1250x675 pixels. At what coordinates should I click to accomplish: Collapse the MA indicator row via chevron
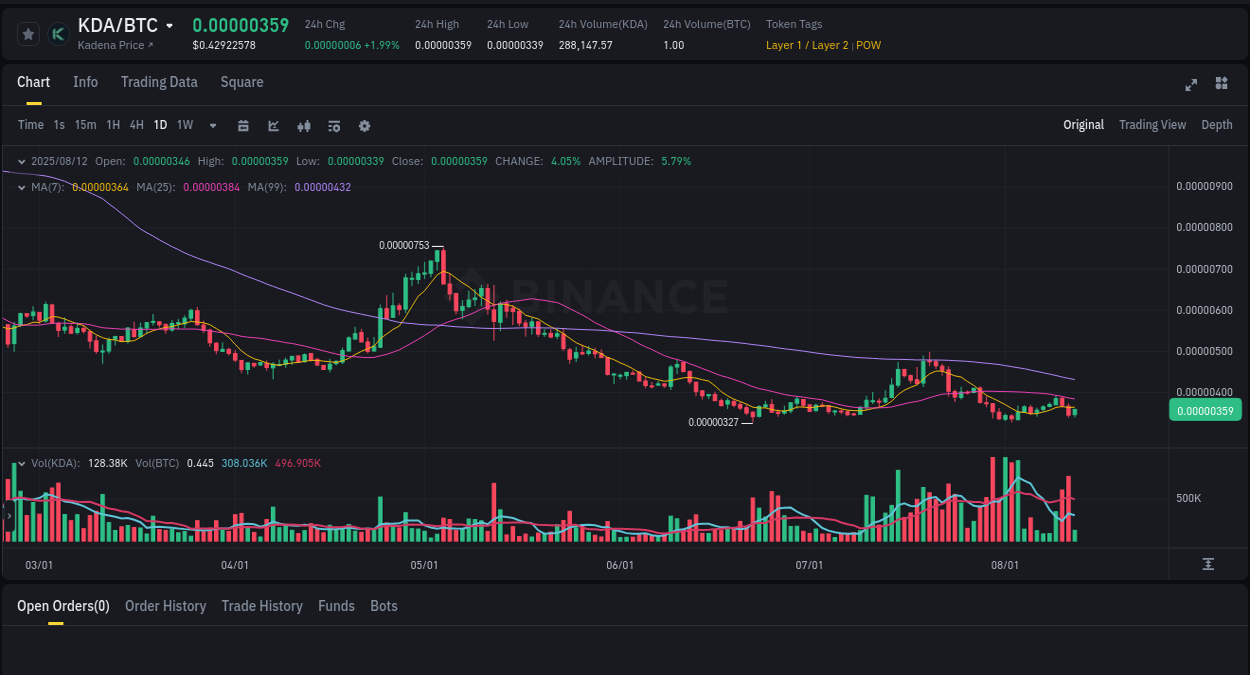click(20, 185)
